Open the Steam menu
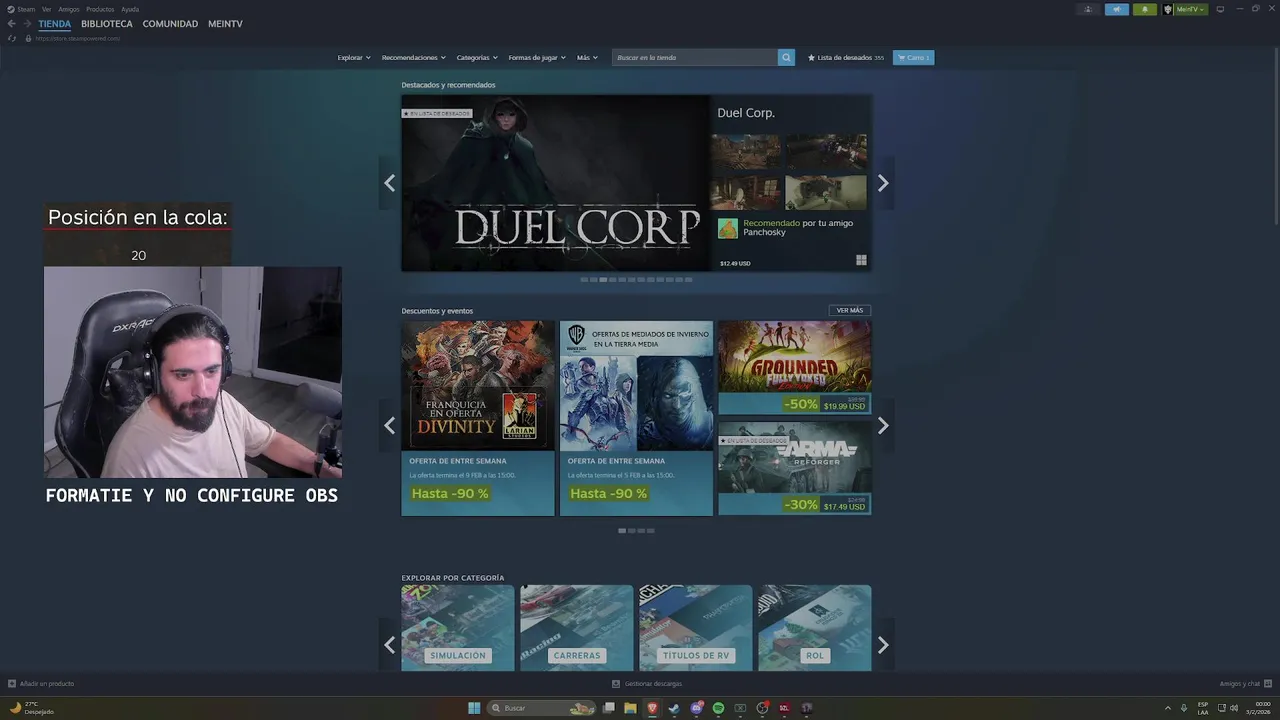This screenshot has width=1280, height=720. click(26, 9)
